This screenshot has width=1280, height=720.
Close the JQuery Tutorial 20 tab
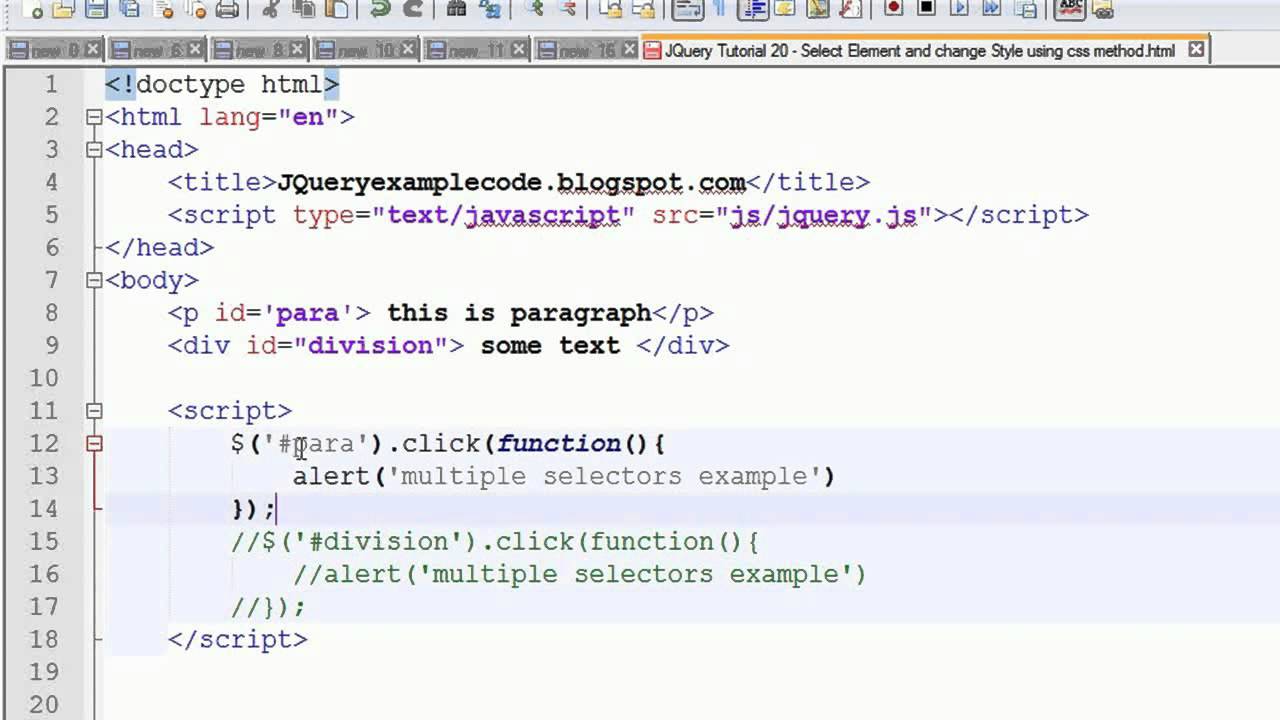click(x=1196, y=49)
